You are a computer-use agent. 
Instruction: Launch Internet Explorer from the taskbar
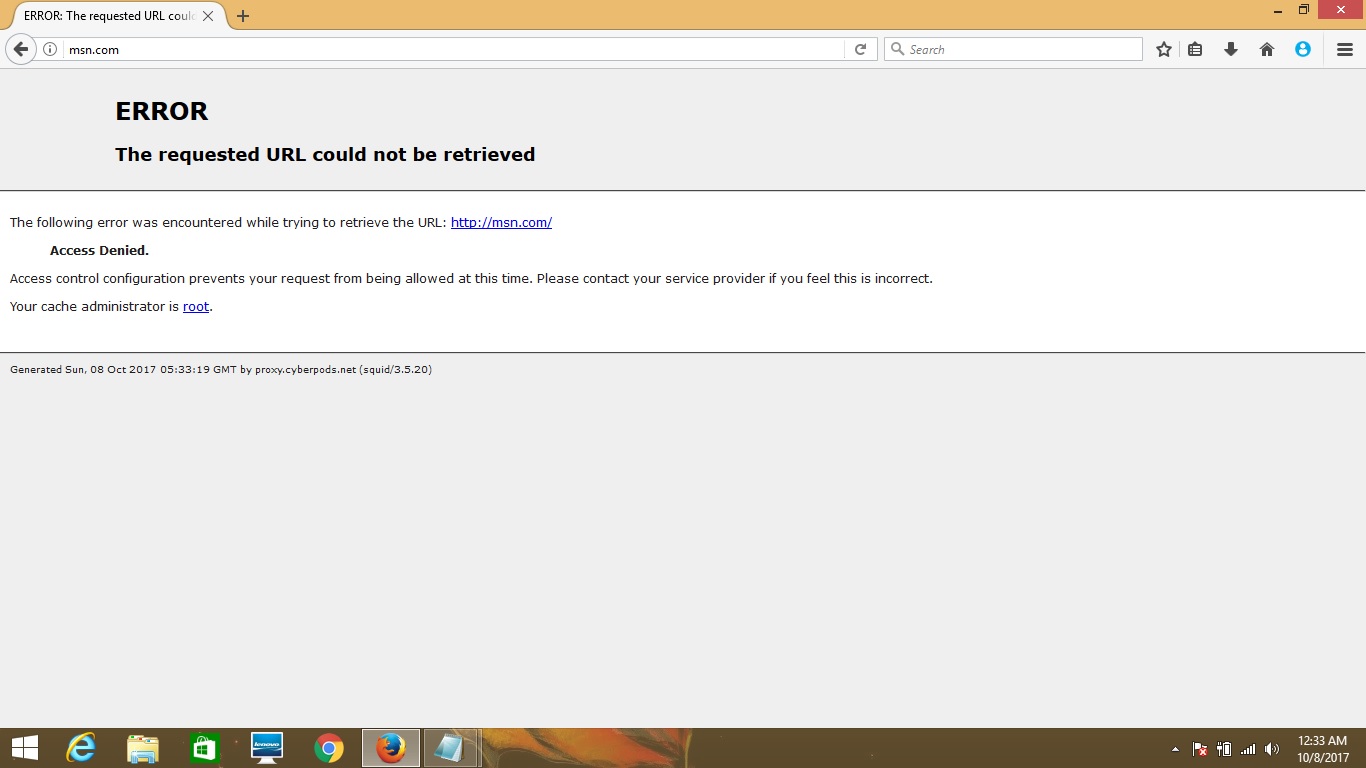click(80, 748)
